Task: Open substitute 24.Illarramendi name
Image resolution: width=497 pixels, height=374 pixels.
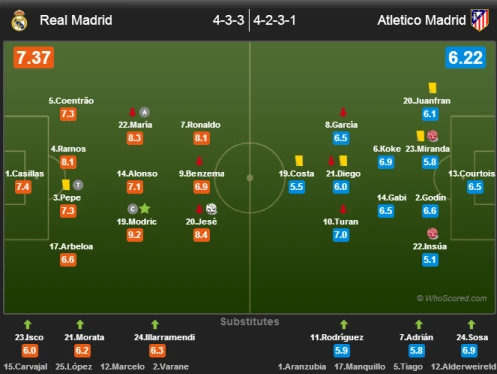Action: [165, 337]
